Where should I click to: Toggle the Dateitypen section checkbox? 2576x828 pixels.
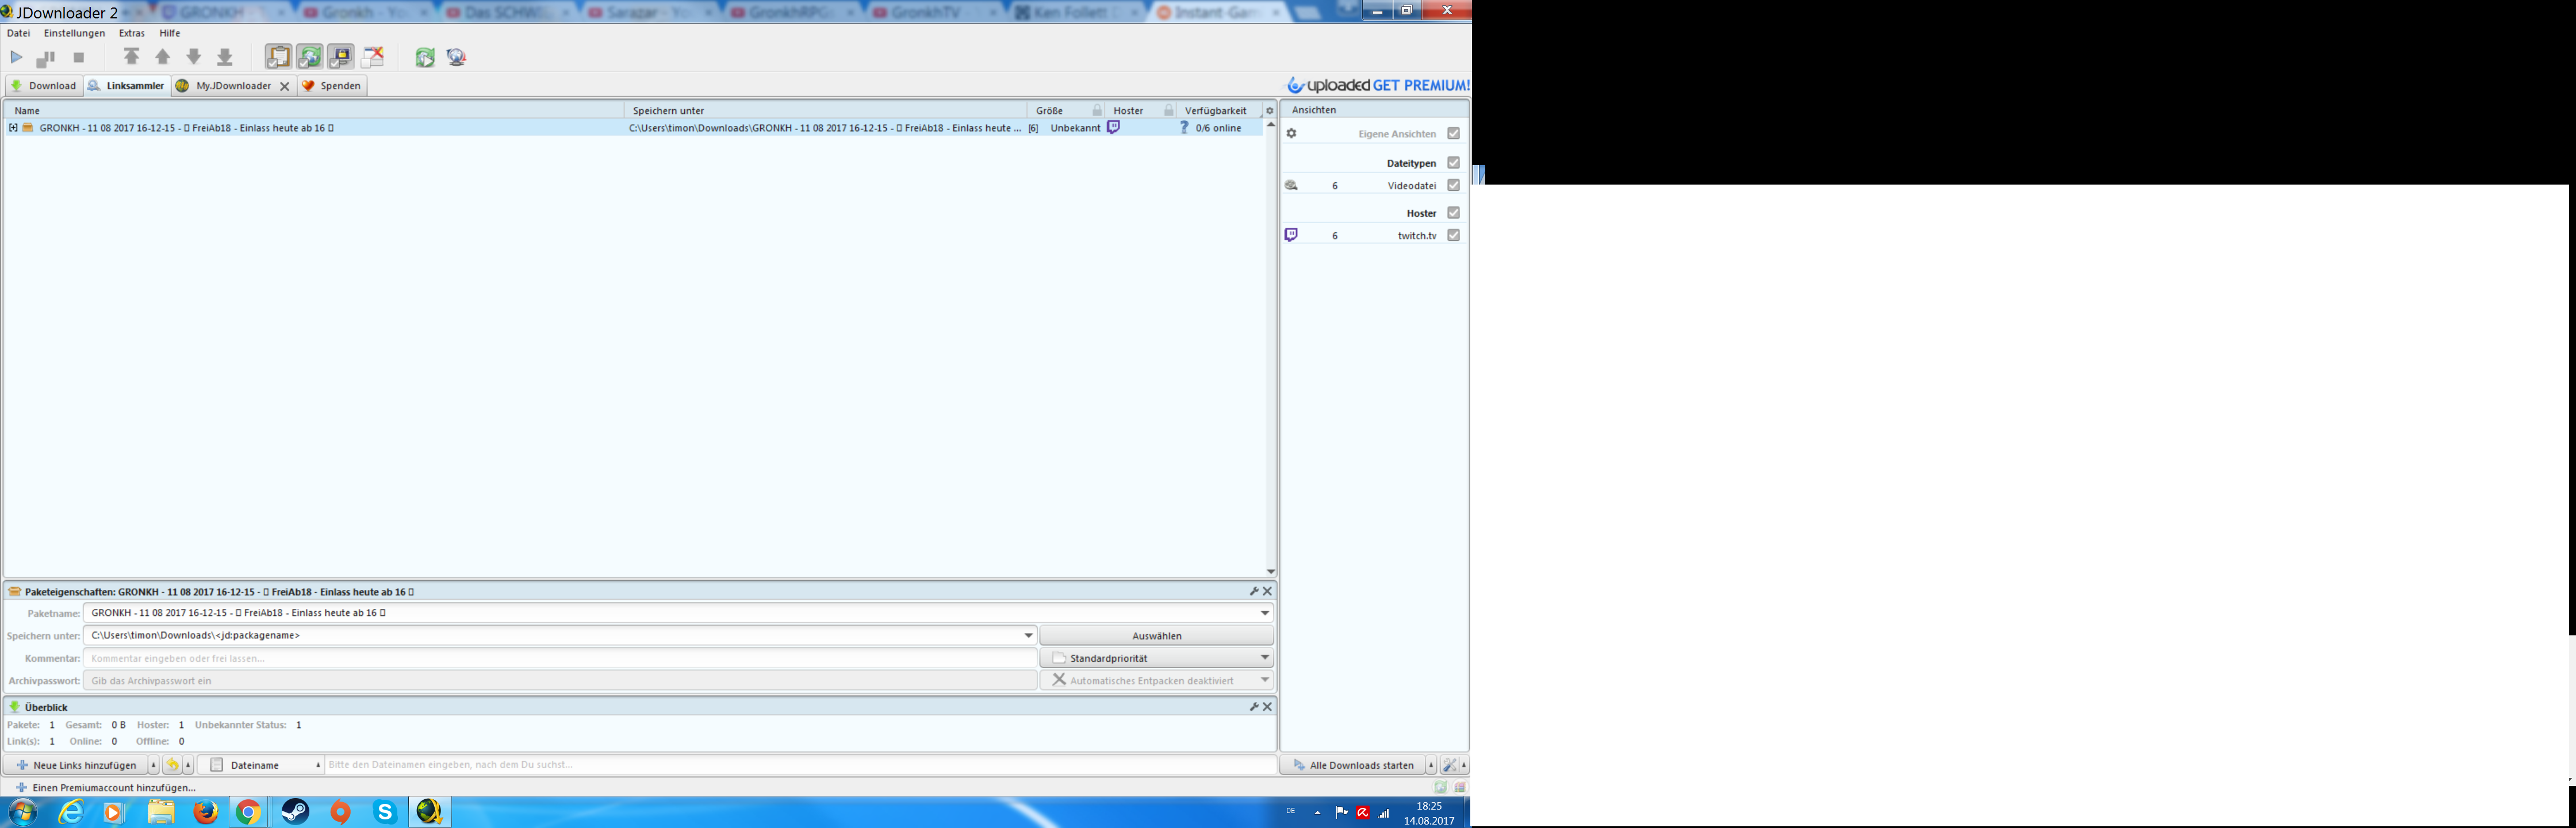coord(1453,162)
